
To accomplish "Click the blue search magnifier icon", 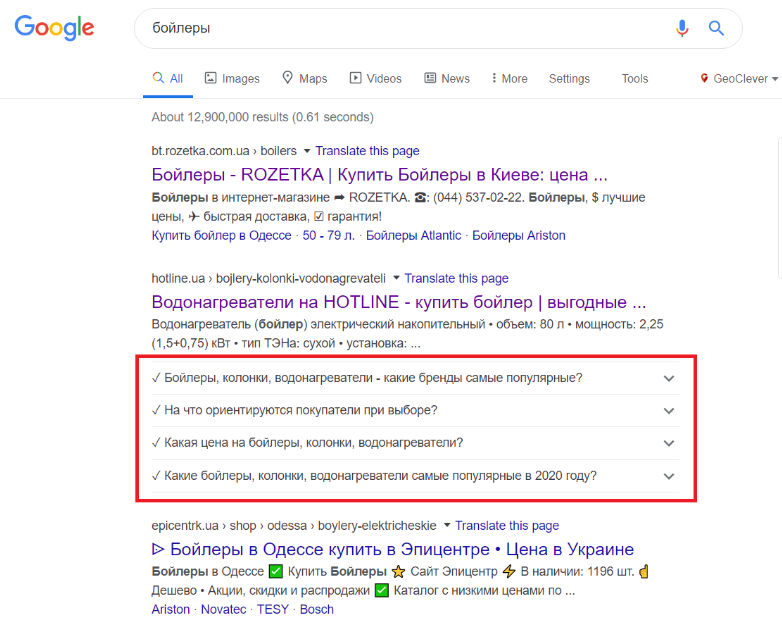I will coord(716,28).
